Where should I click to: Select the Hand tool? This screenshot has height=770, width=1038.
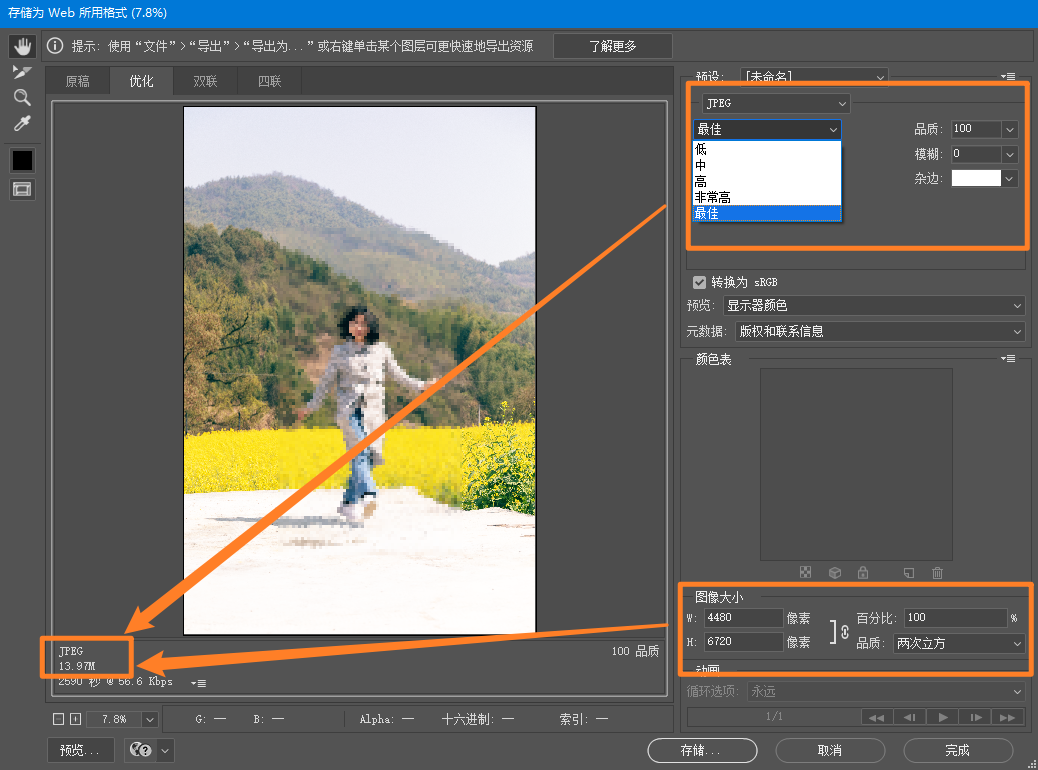tap(23, 46)
